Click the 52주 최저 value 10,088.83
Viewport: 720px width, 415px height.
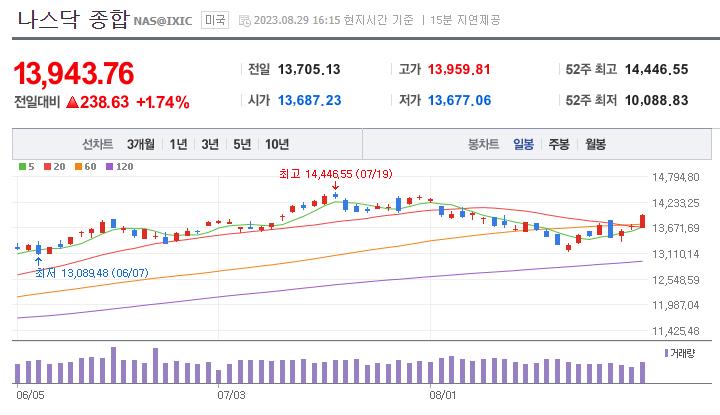click(x=657, y=100)
